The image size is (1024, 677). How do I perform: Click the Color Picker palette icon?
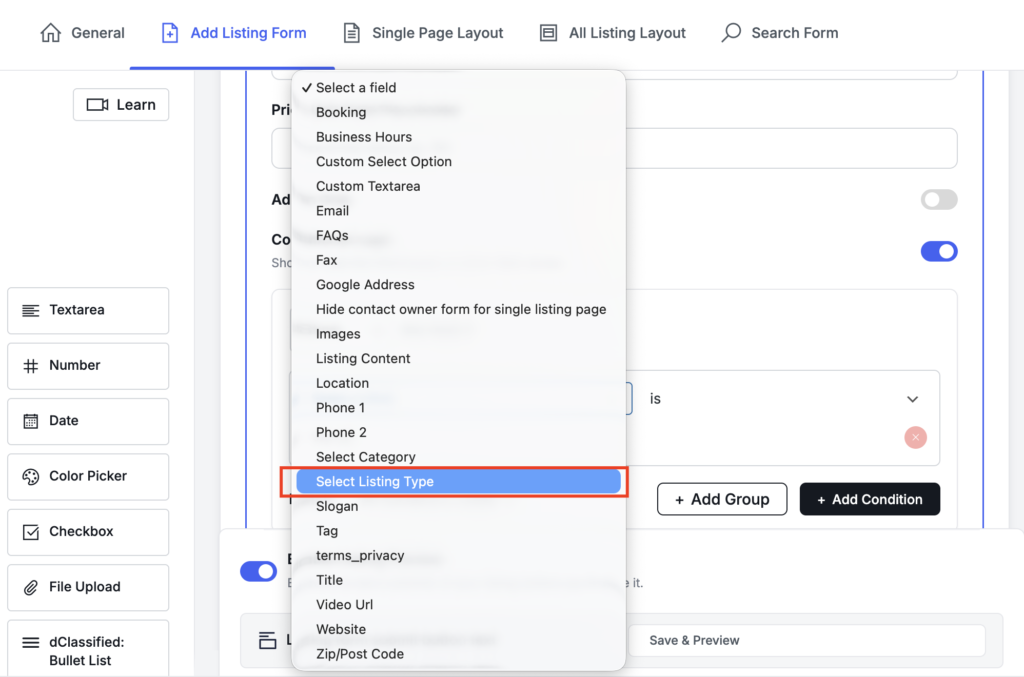[31, 477]
